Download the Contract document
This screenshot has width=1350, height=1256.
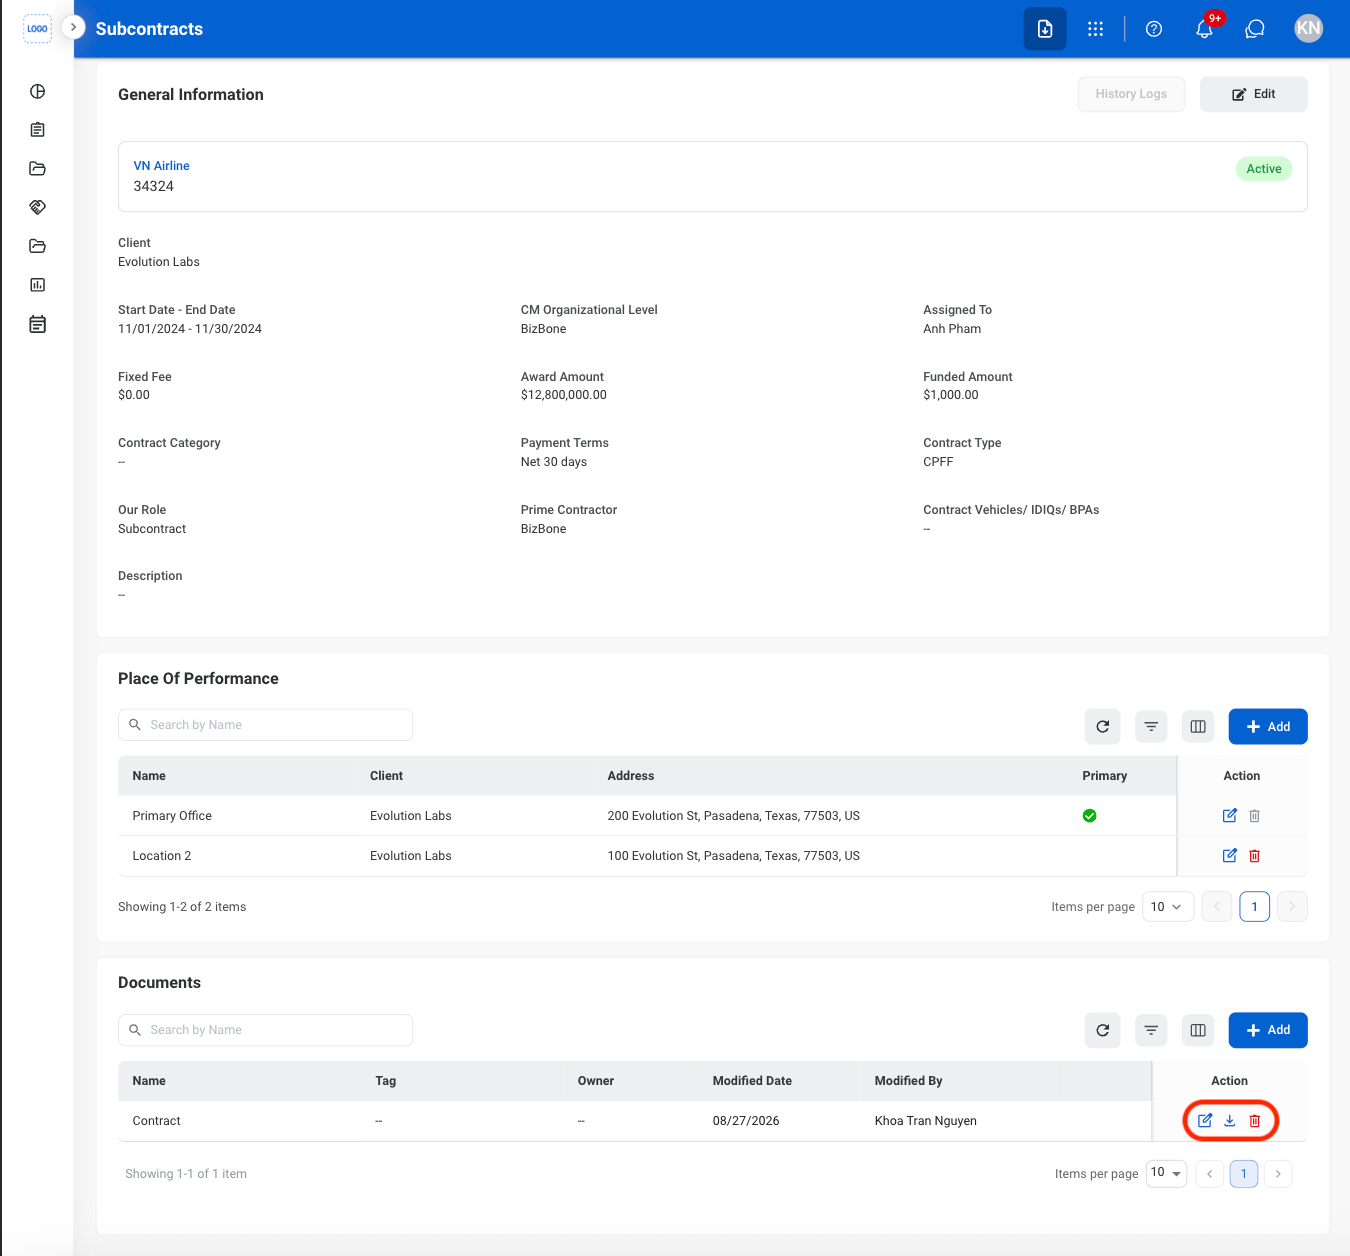(1230, 1121)
